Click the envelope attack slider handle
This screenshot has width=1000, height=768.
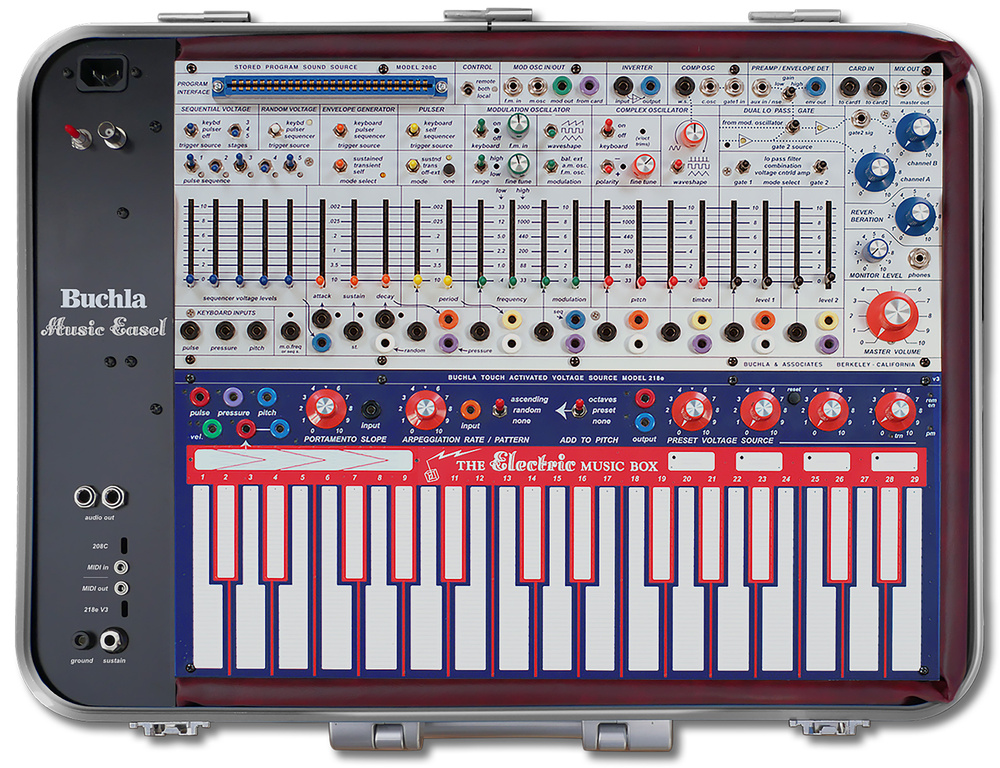[x=321, y=280]
